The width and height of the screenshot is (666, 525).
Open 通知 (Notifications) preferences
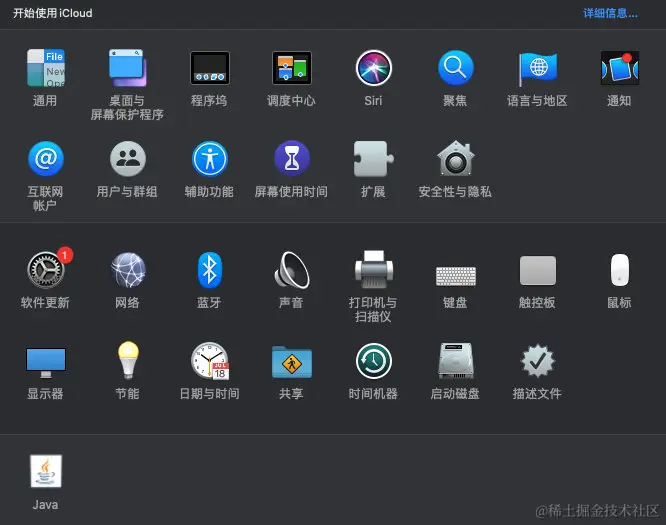pos(619,68)
